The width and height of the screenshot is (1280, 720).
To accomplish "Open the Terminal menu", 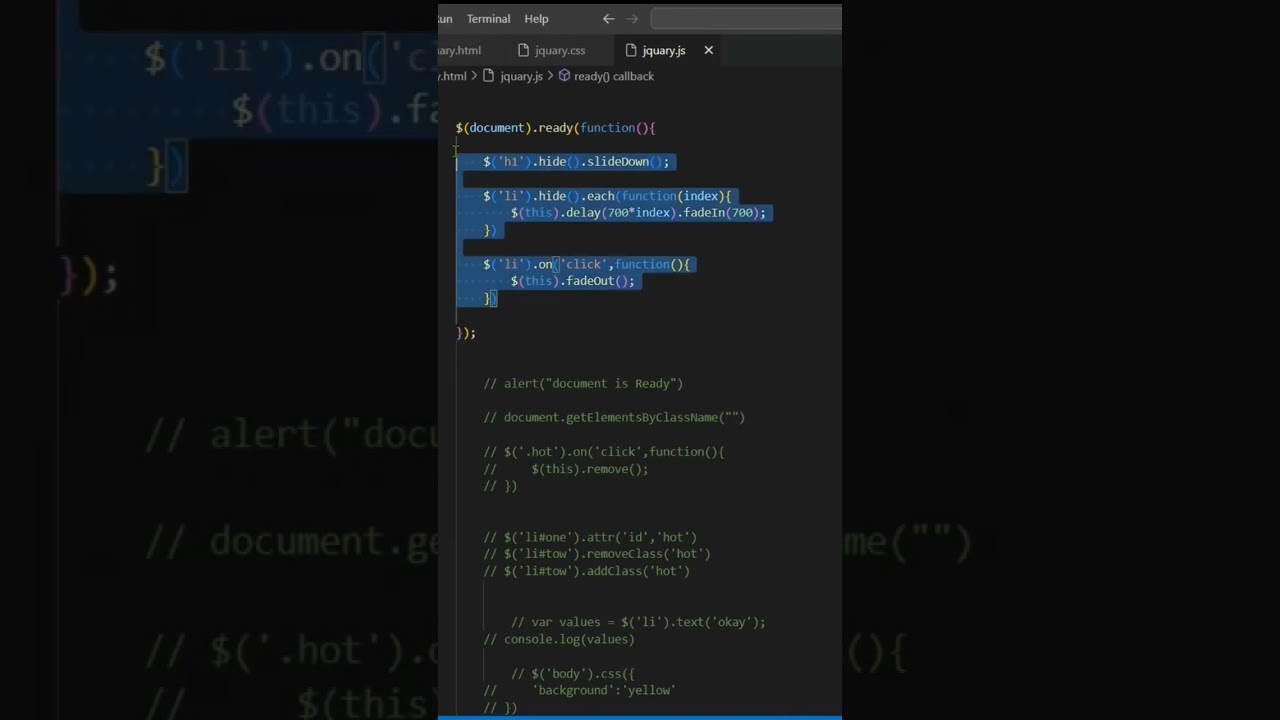I will [x=488, y=19].
